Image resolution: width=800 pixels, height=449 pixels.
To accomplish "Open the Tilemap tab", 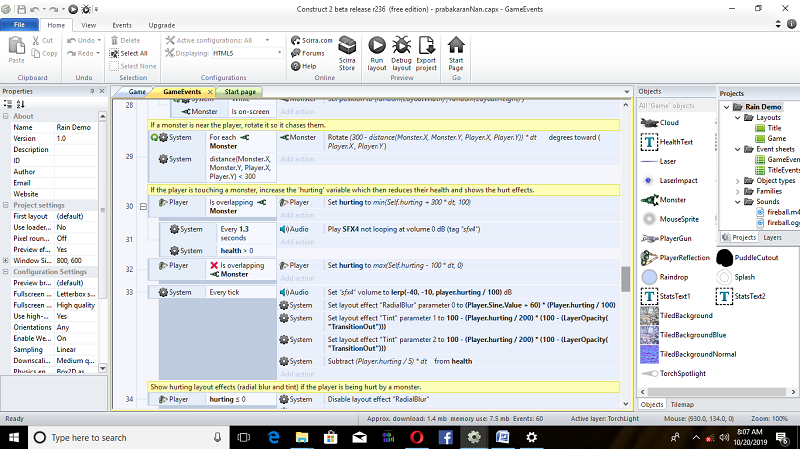I will point(682,404).
